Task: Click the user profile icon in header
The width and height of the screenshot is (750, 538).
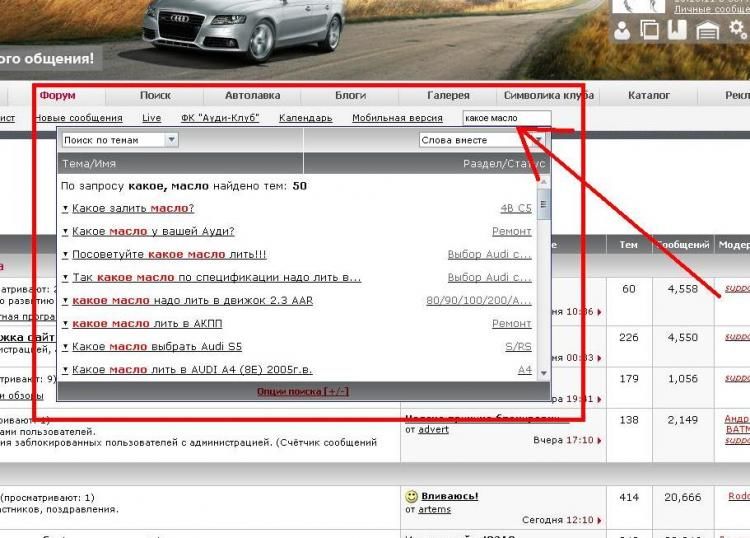Action: click(x=623, y=30)
